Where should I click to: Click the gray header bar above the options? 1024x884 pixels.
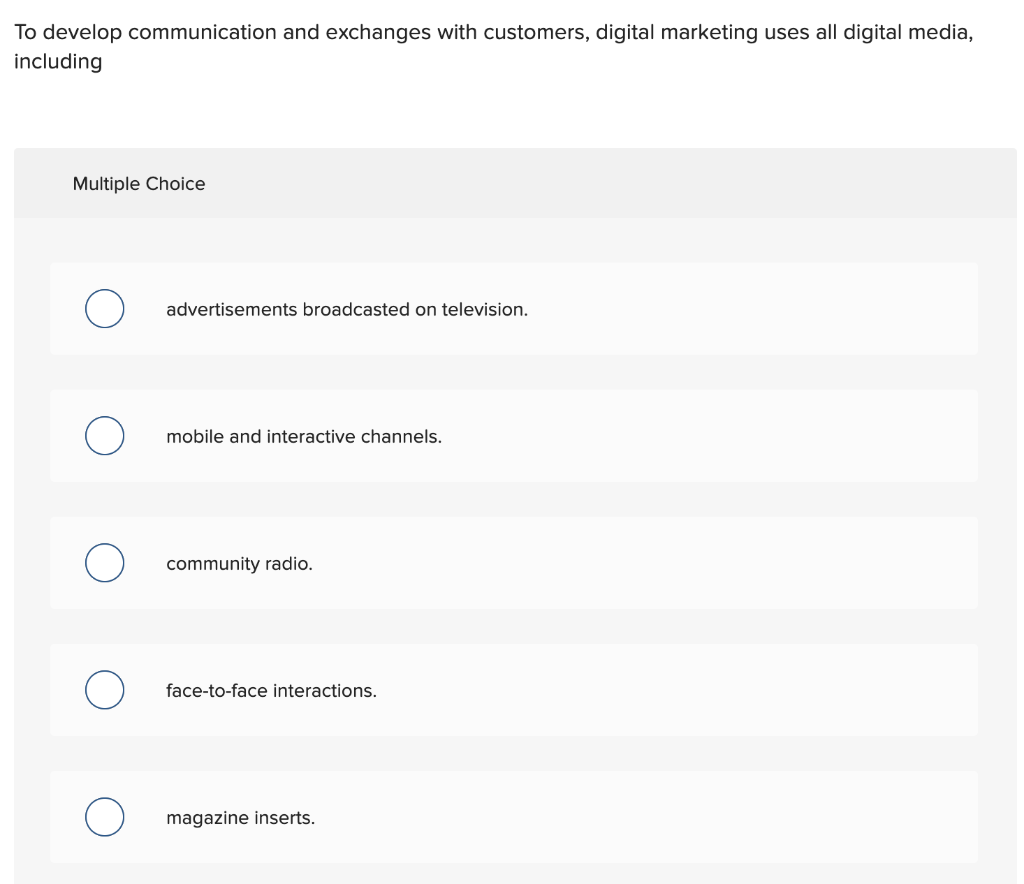[x=600, y=183]
